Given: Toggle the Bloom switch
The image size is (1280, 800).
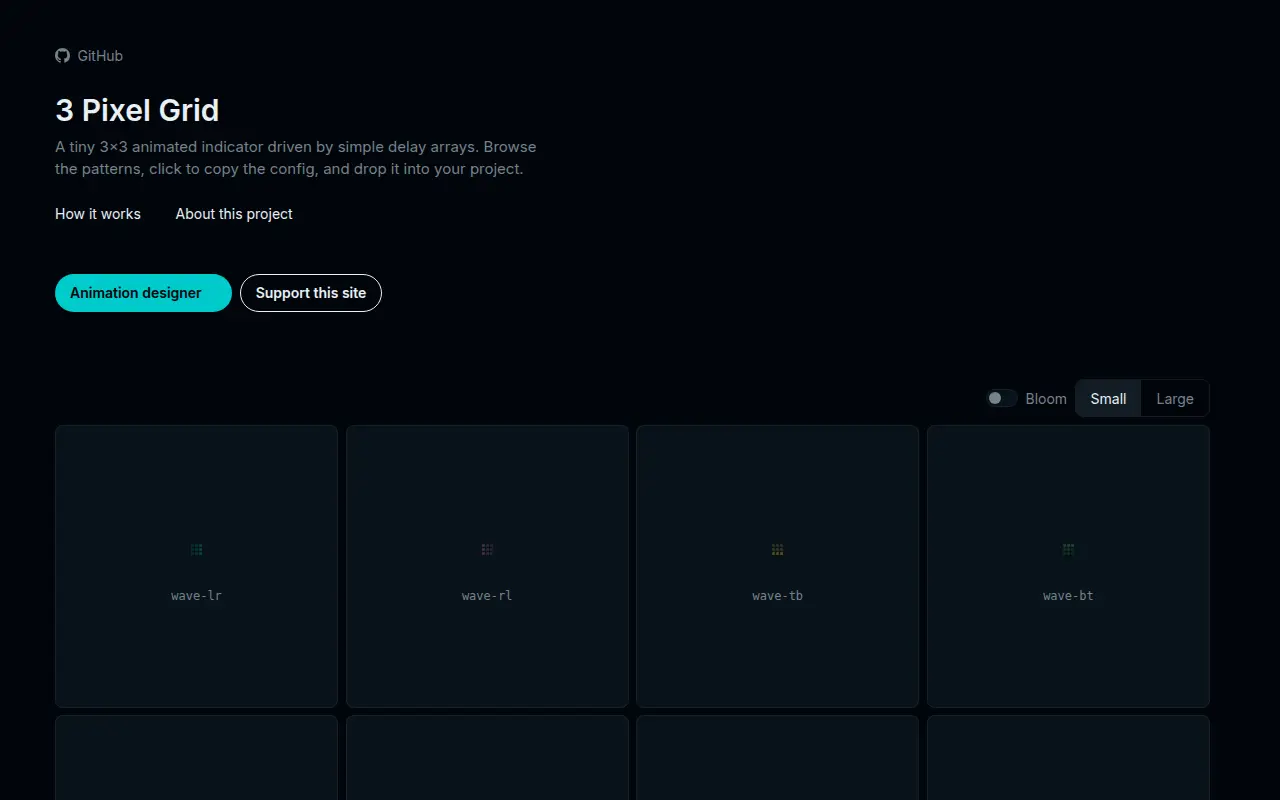Looking at the screenshot, I should (x=1002, y=398).
